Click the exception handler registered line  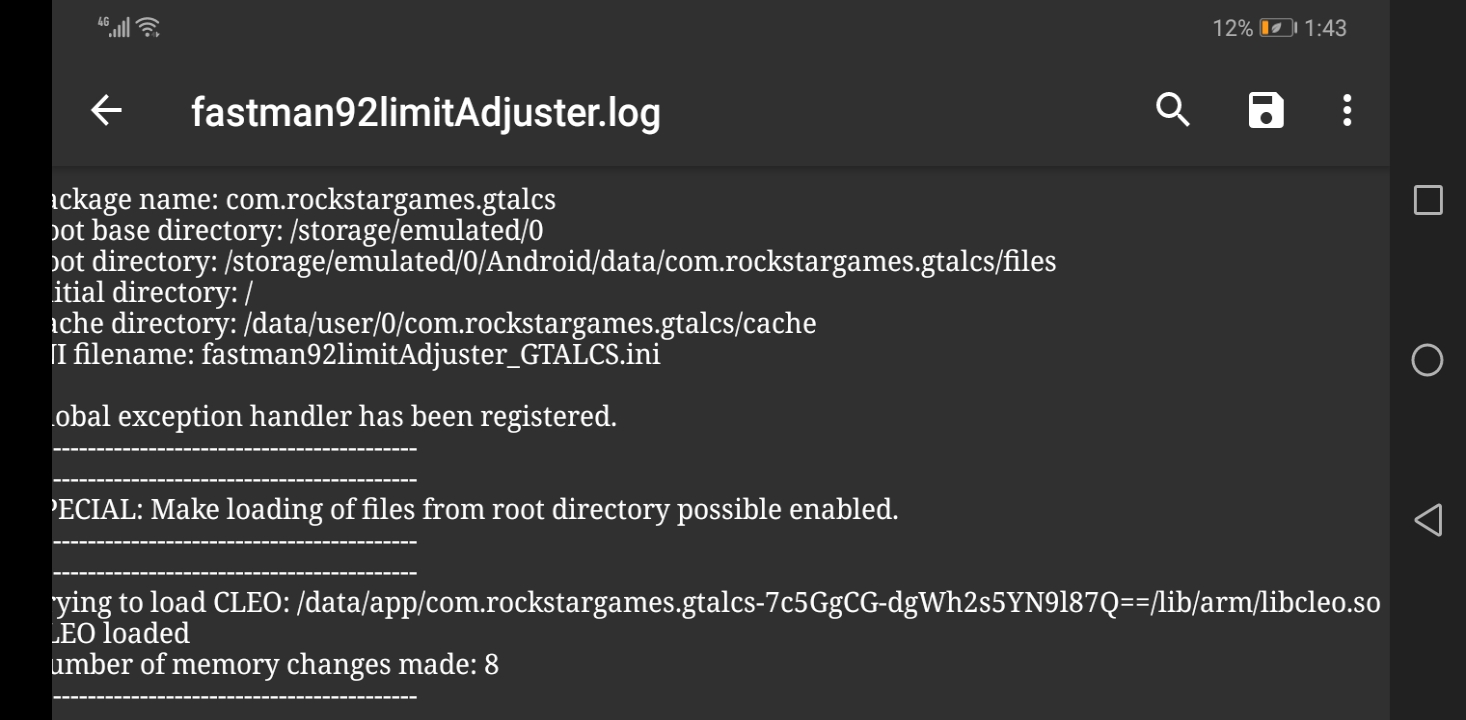[x=334, y=416]
